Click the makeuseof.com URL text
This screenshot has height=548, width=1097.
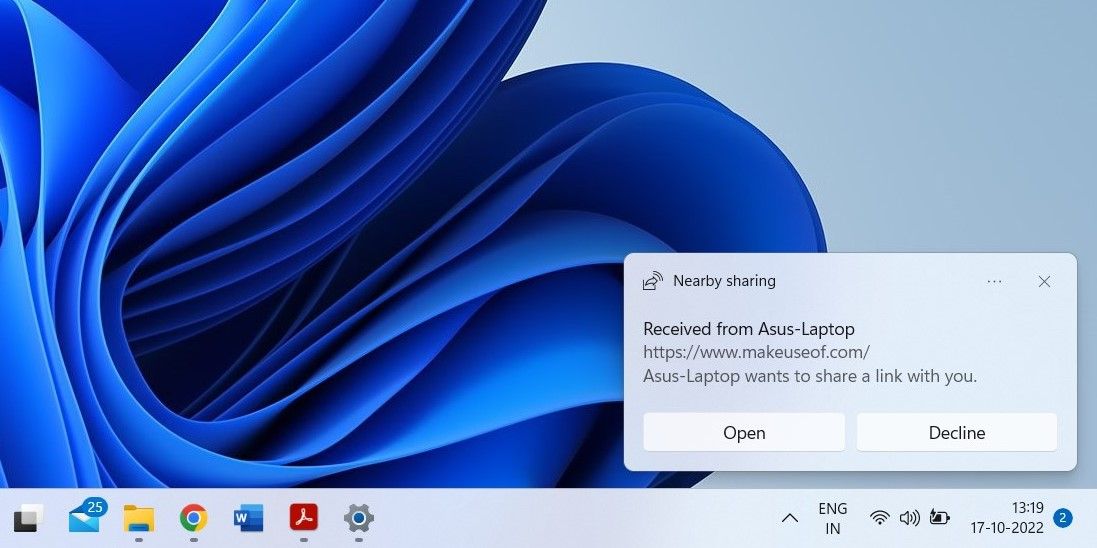pyautogui.click(x=756, y=352)
